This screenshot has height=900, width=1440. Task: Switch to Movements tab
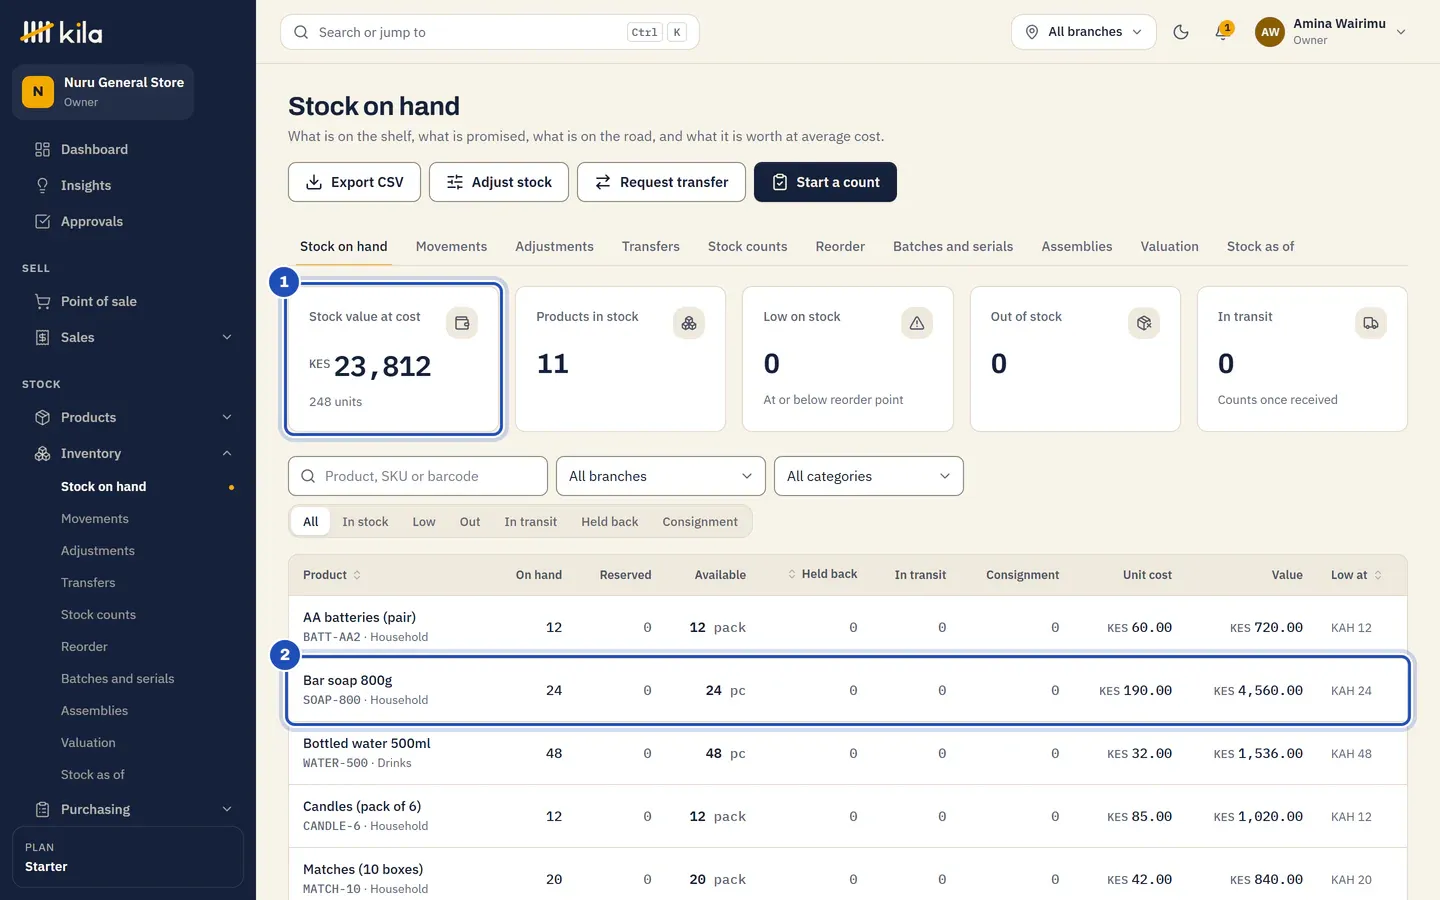[x=451, y=247]
